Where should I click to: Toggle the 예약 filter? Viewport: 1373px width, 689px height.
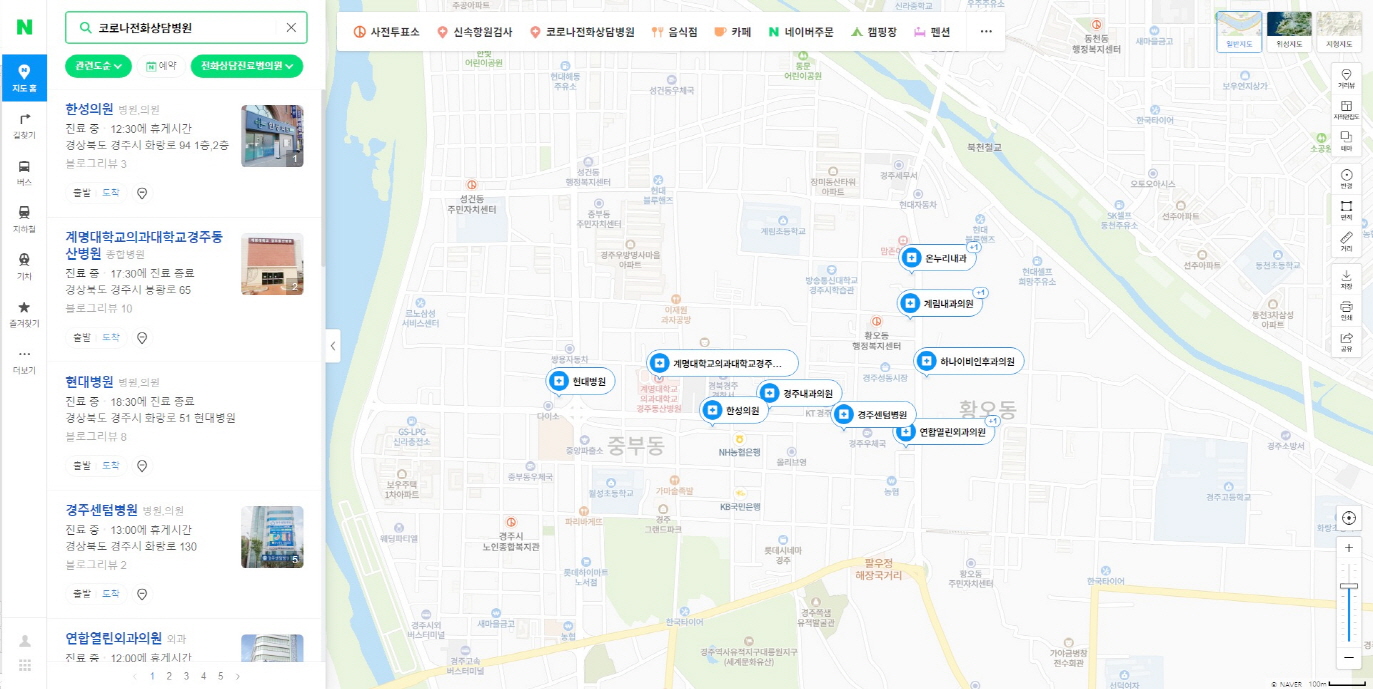click(x=161, y=66)
